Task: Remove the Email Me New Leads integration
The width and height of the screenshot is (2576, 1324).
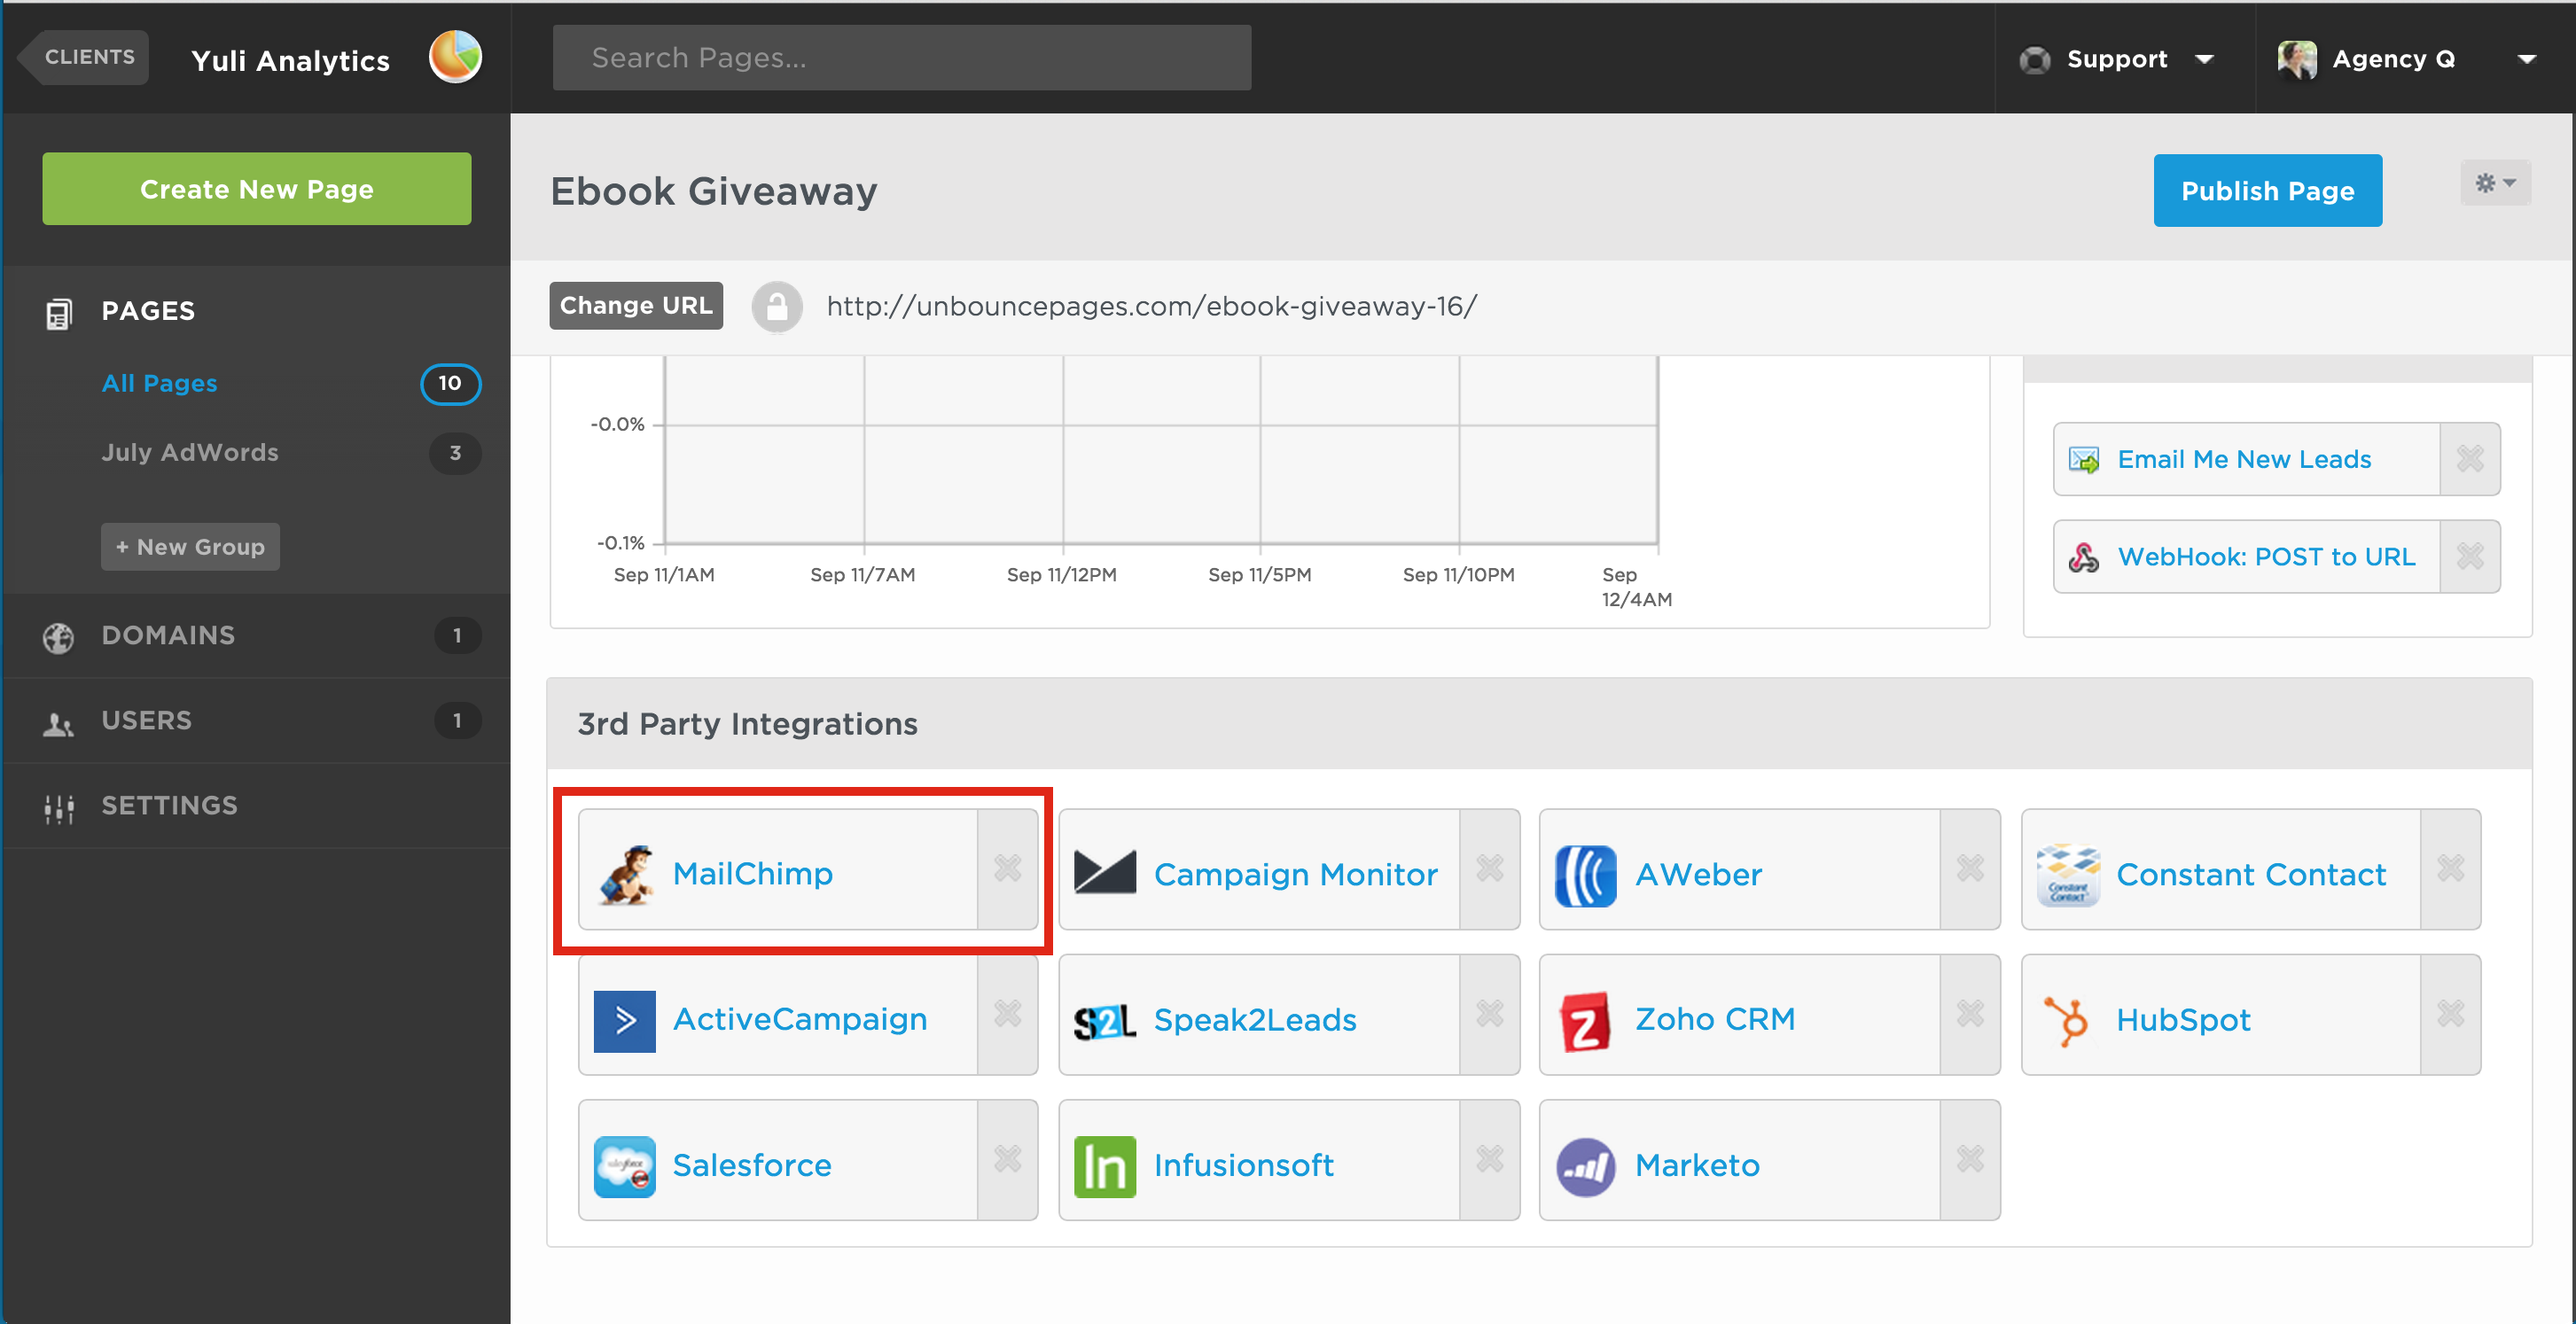Action: click(x=2469, y=459)
